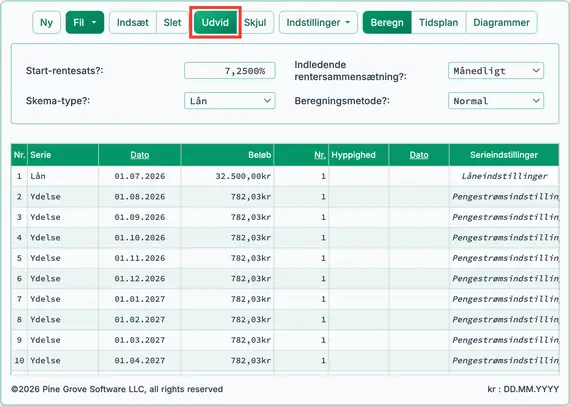
Task: Open the Indstillinger dropdown
Action: tap(318, 23)
